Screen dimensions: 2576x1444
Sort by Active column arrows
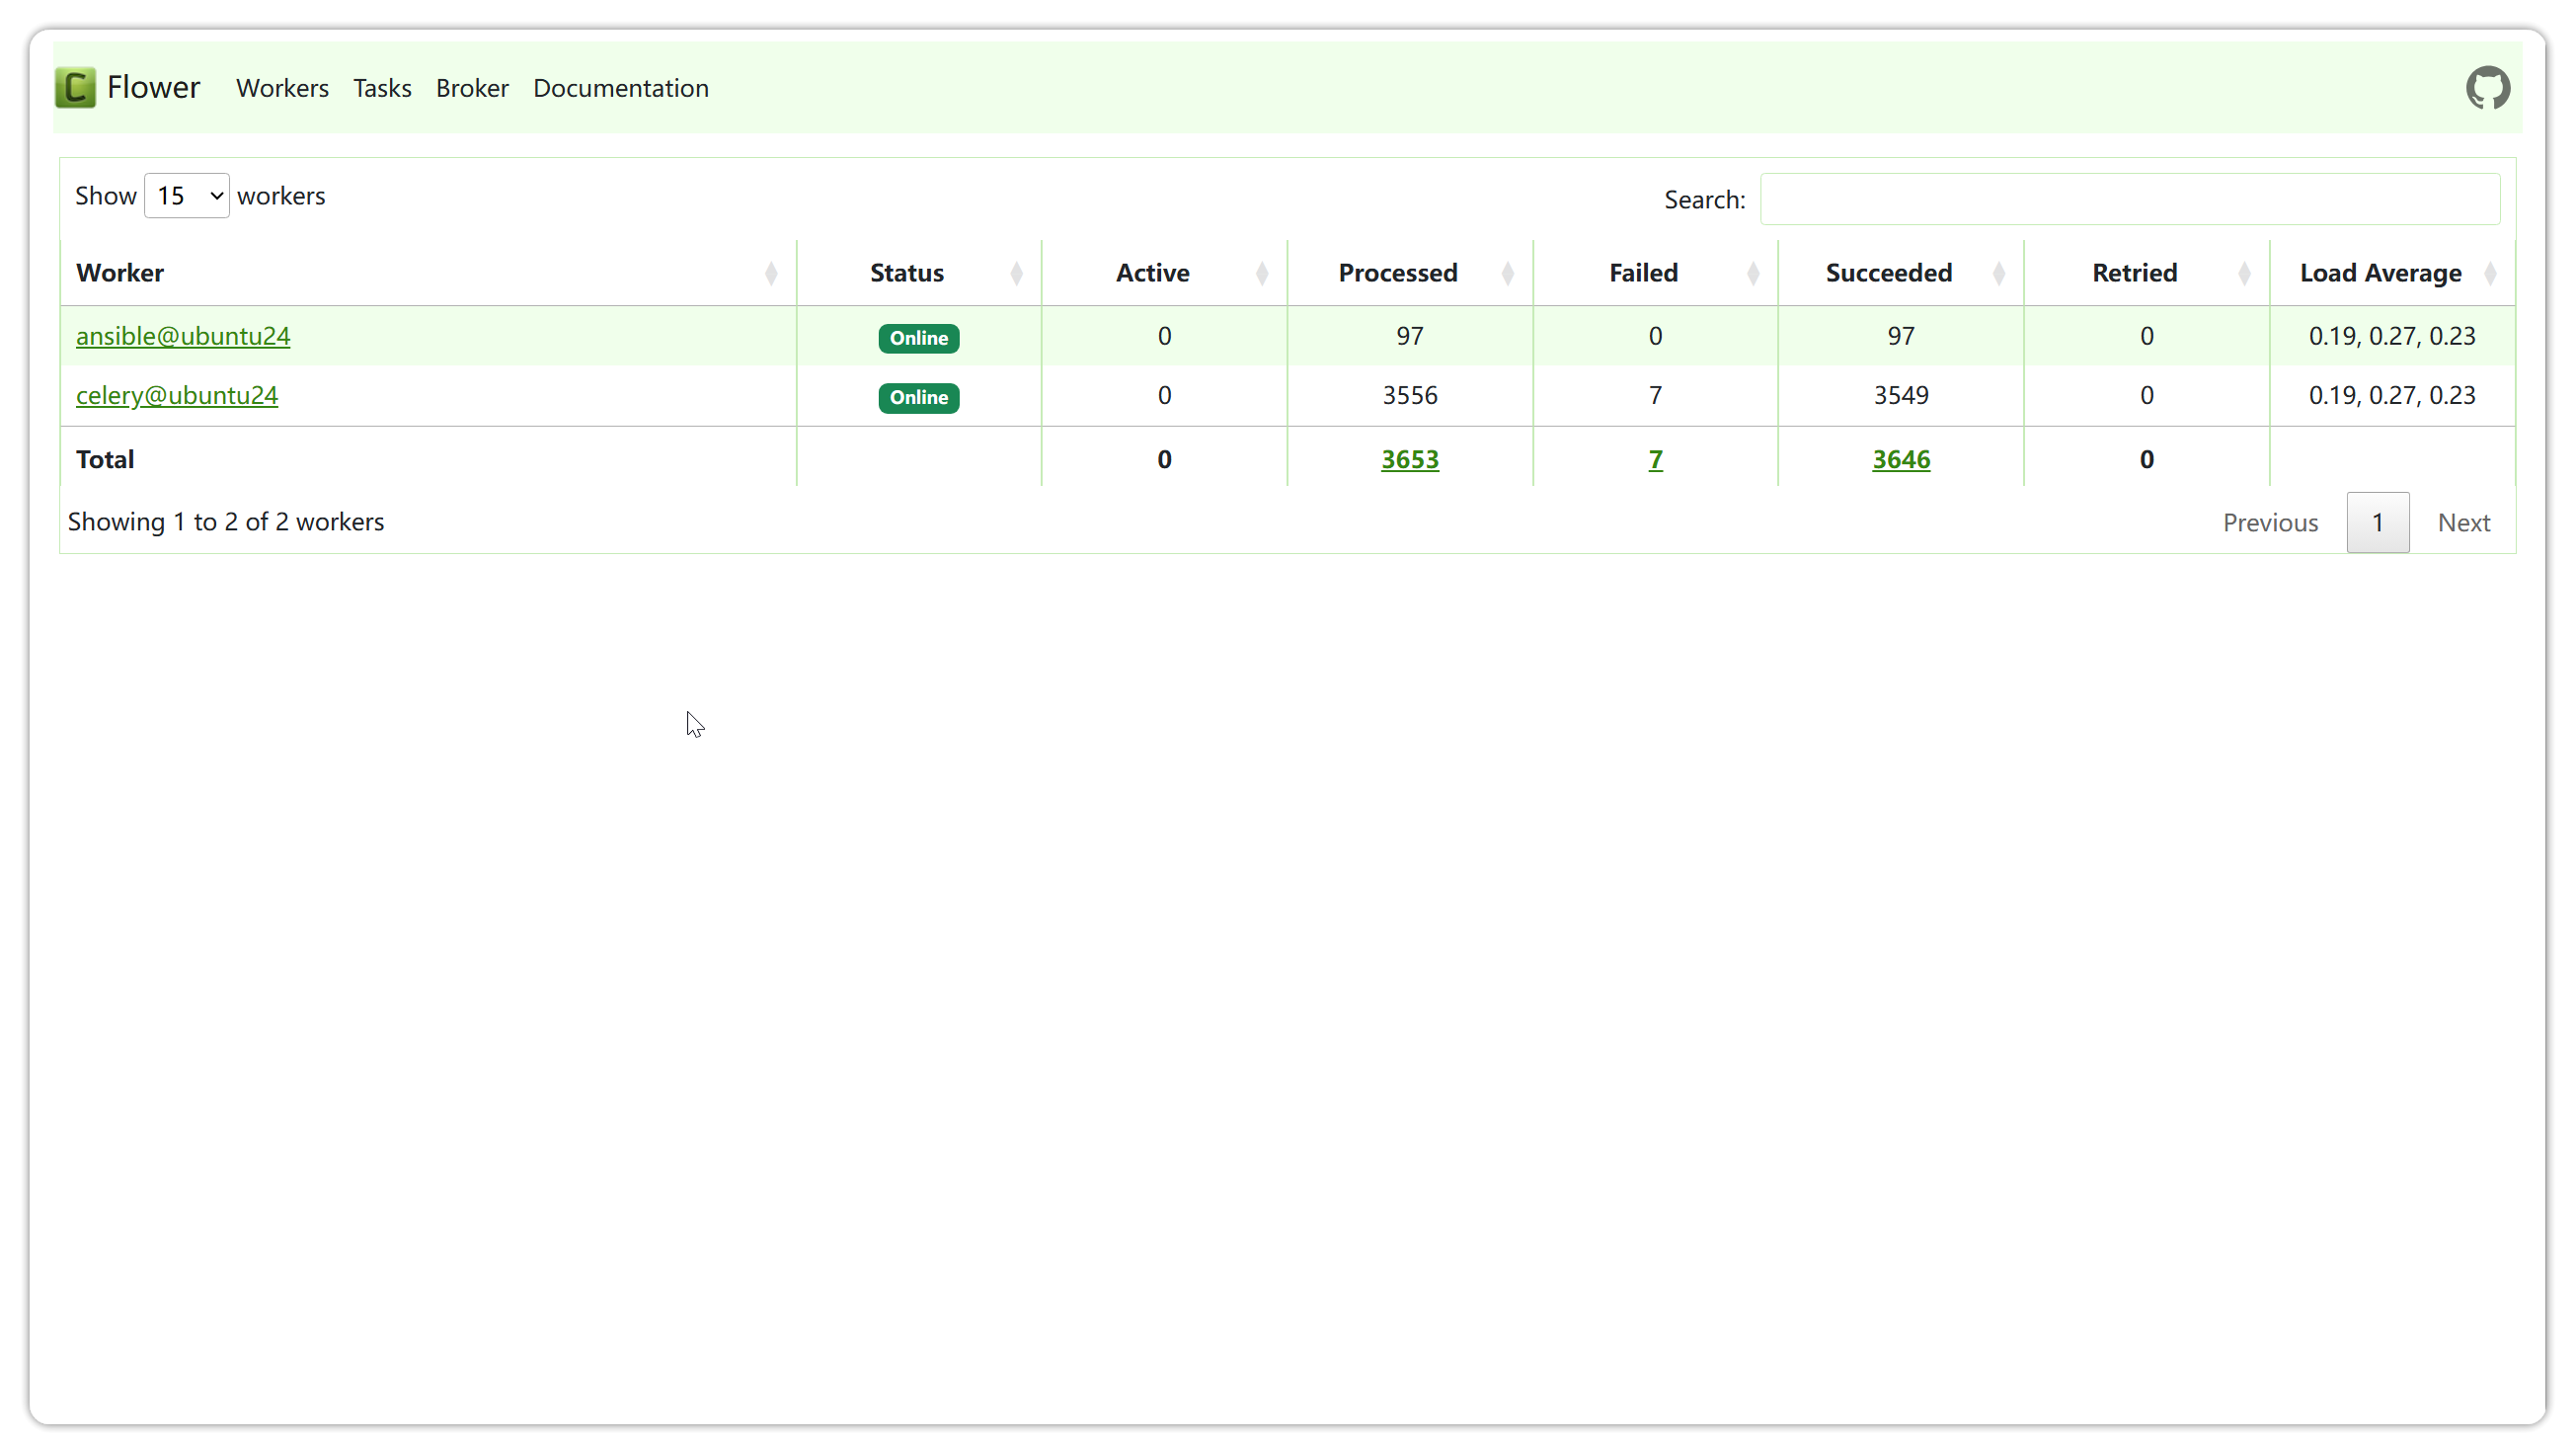click(1262, 273)
